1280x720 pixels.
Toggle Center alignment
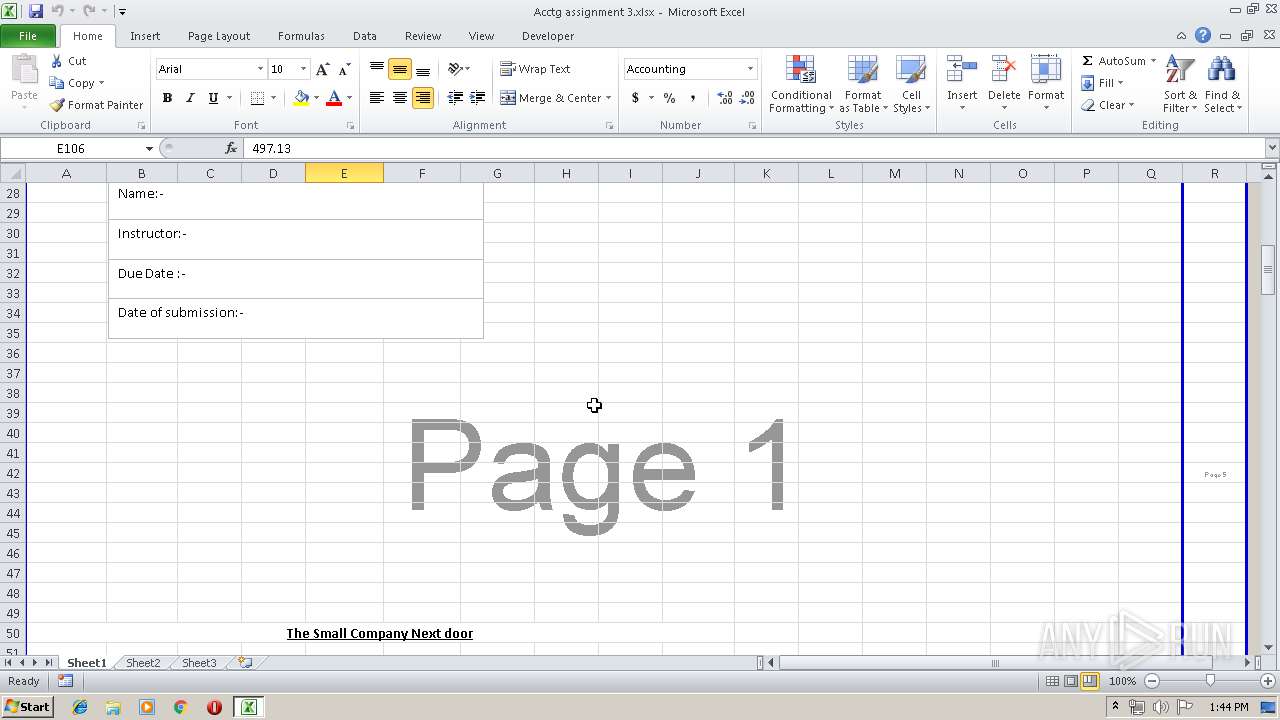click(x=400, y=98)
